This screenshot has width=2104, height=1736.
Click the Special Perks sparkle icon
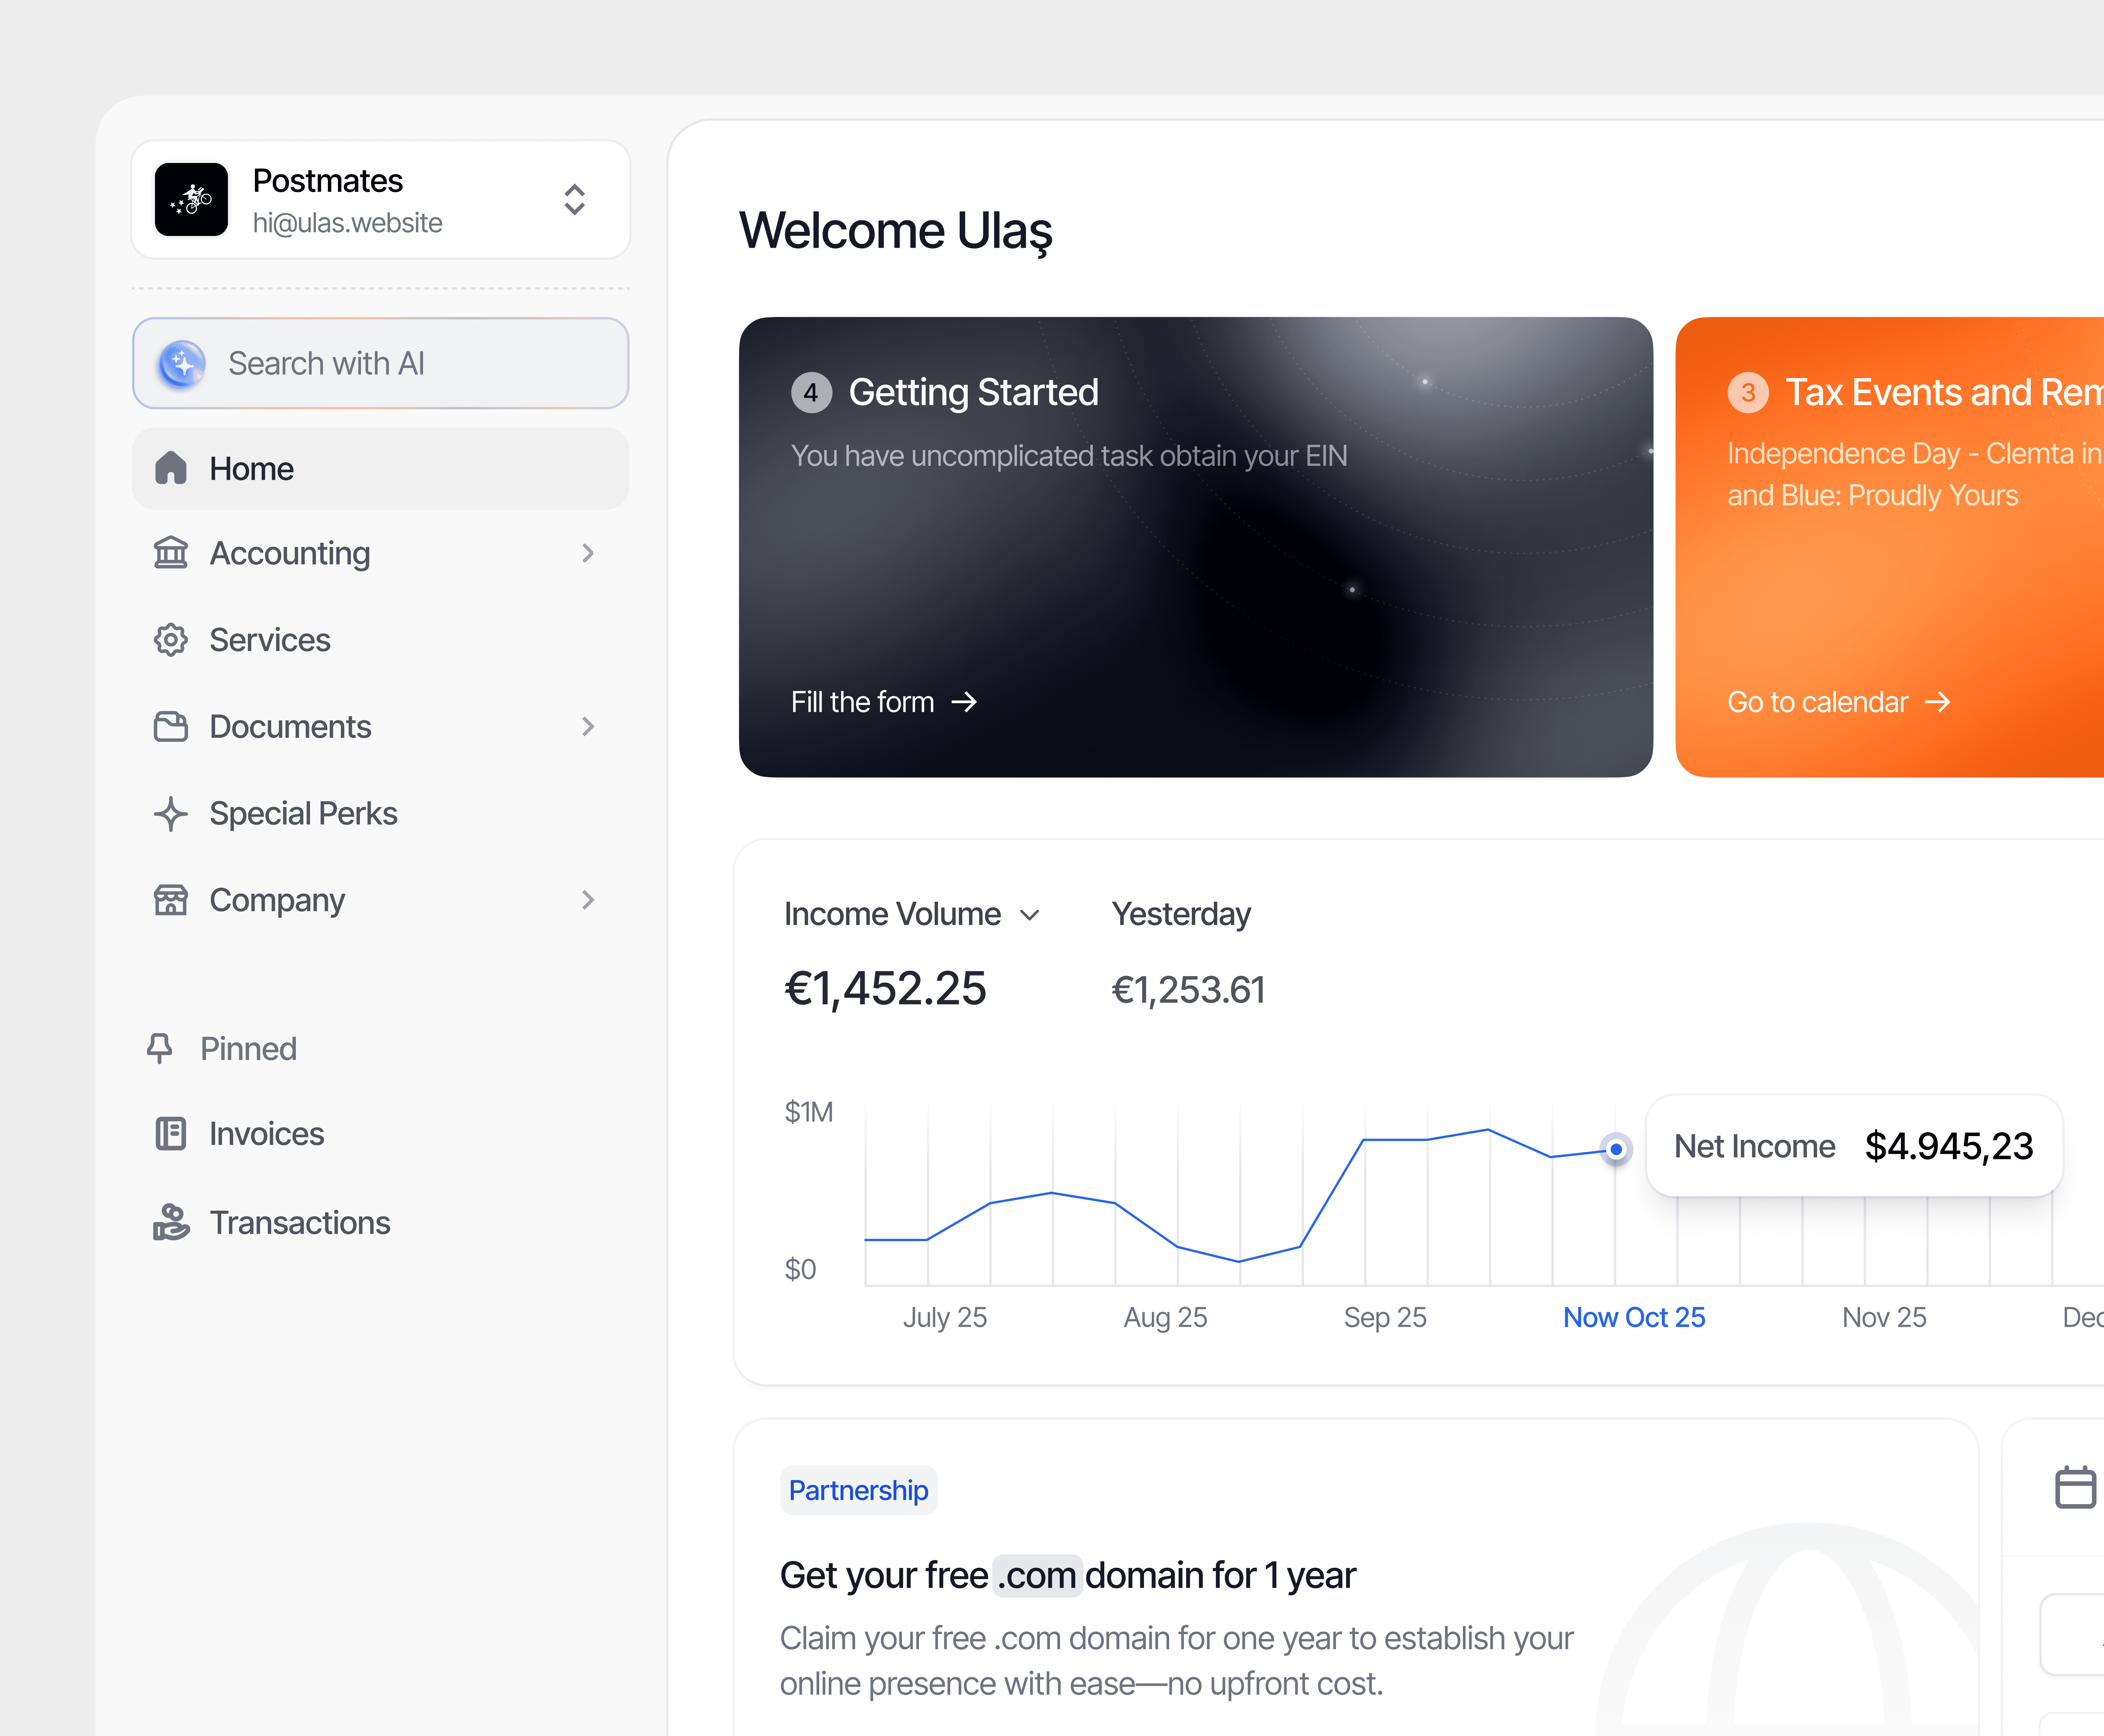coord(171,814)
